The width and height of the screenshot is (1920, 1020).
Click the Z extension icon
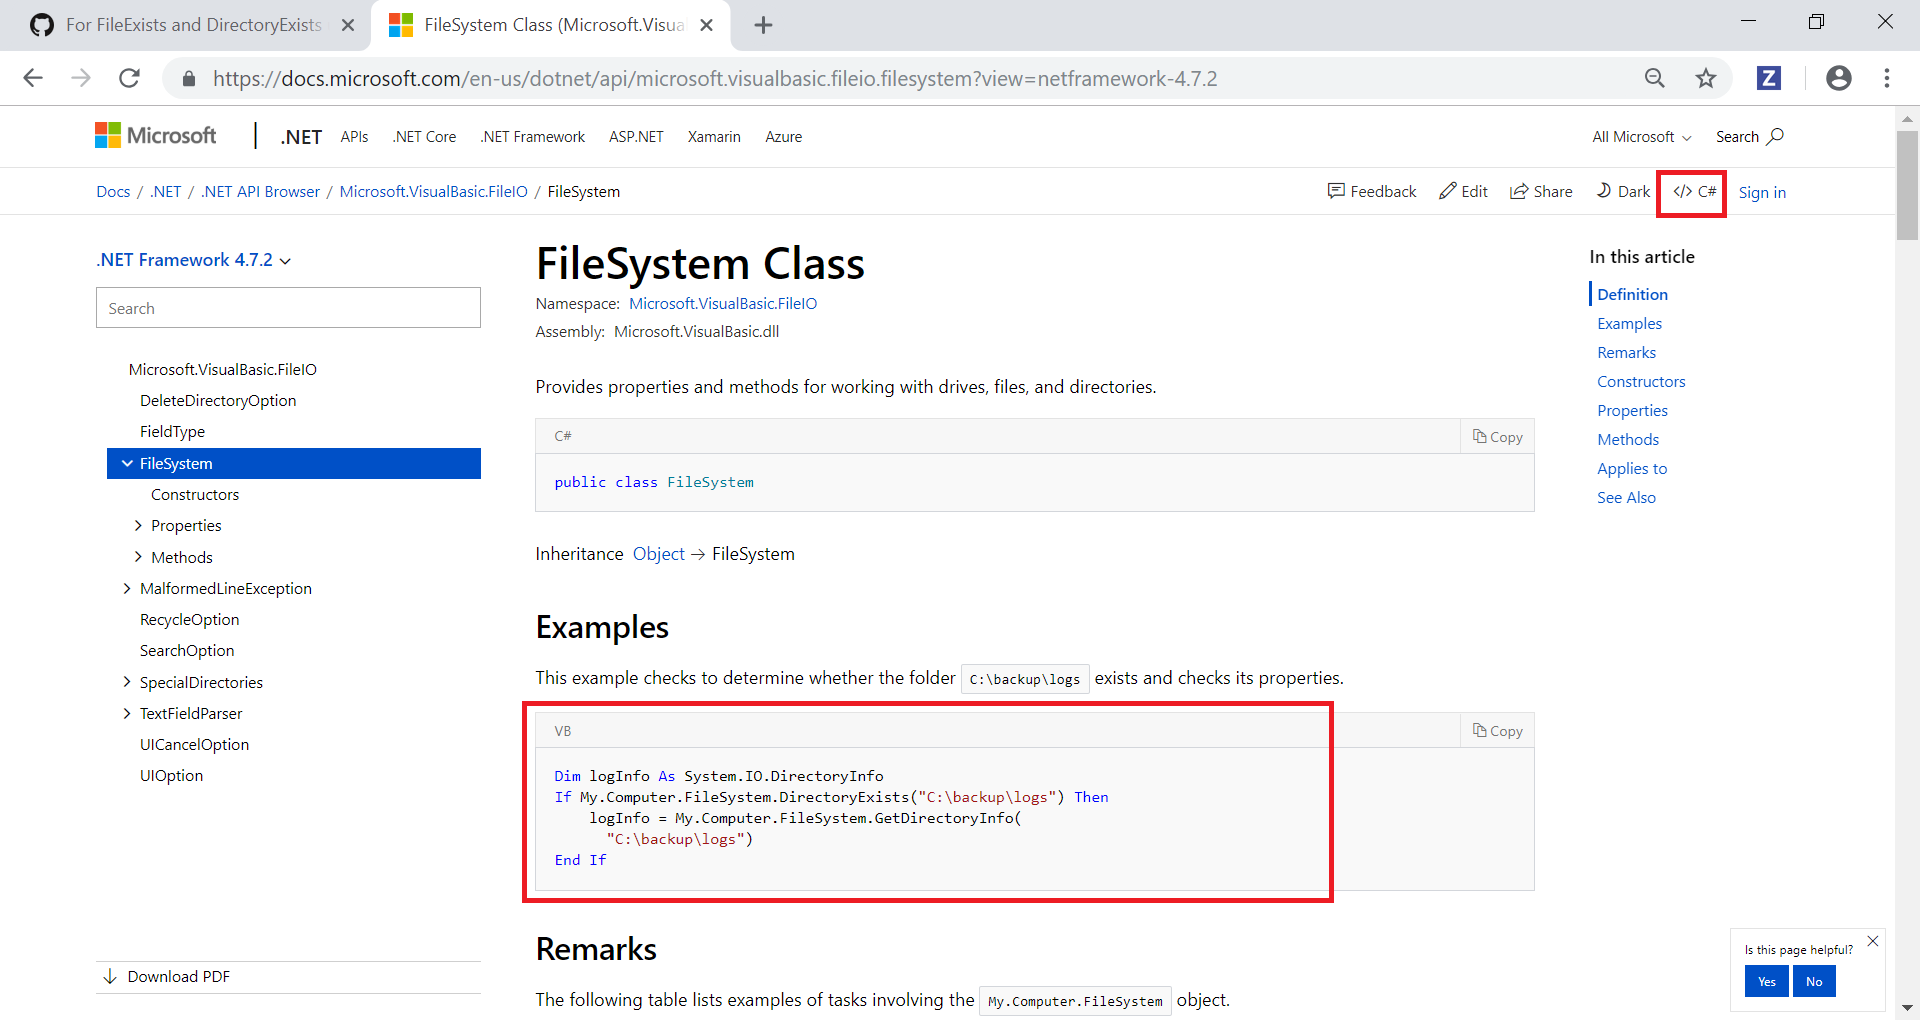coord(1769,78)
